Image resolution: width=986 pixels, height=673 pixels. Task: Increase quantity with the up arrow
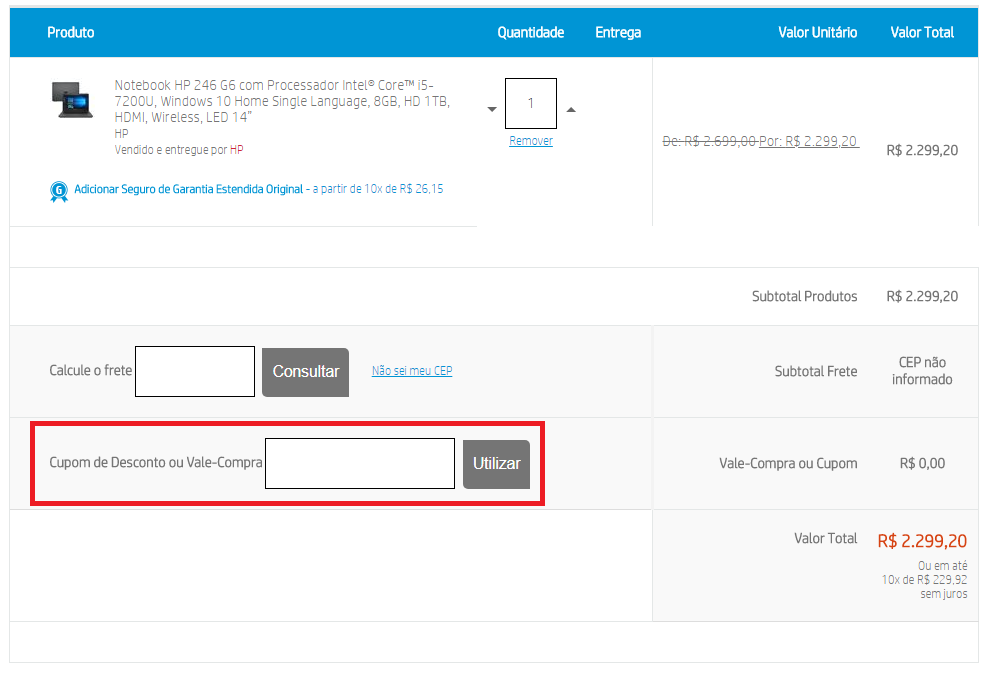click(x=571, y=109)
